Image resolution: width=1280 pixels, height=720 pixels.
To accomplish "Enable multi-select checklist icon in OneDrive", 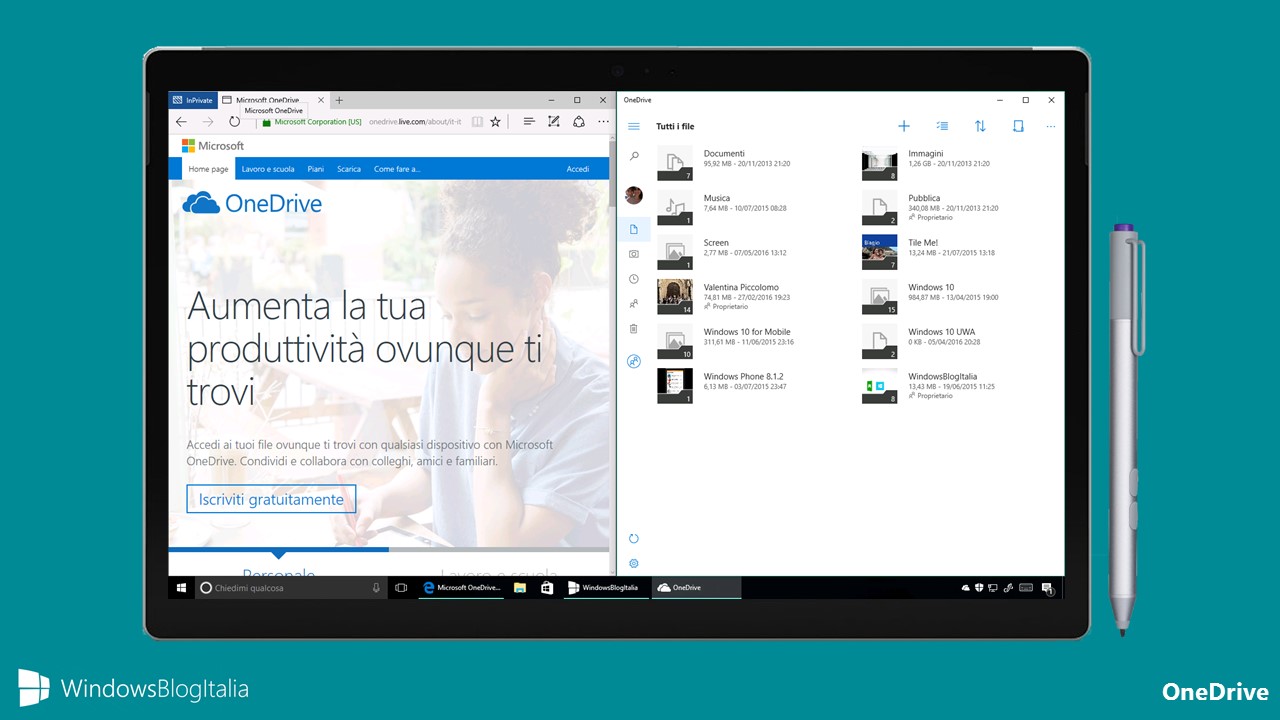I will [x=942, y=126].
